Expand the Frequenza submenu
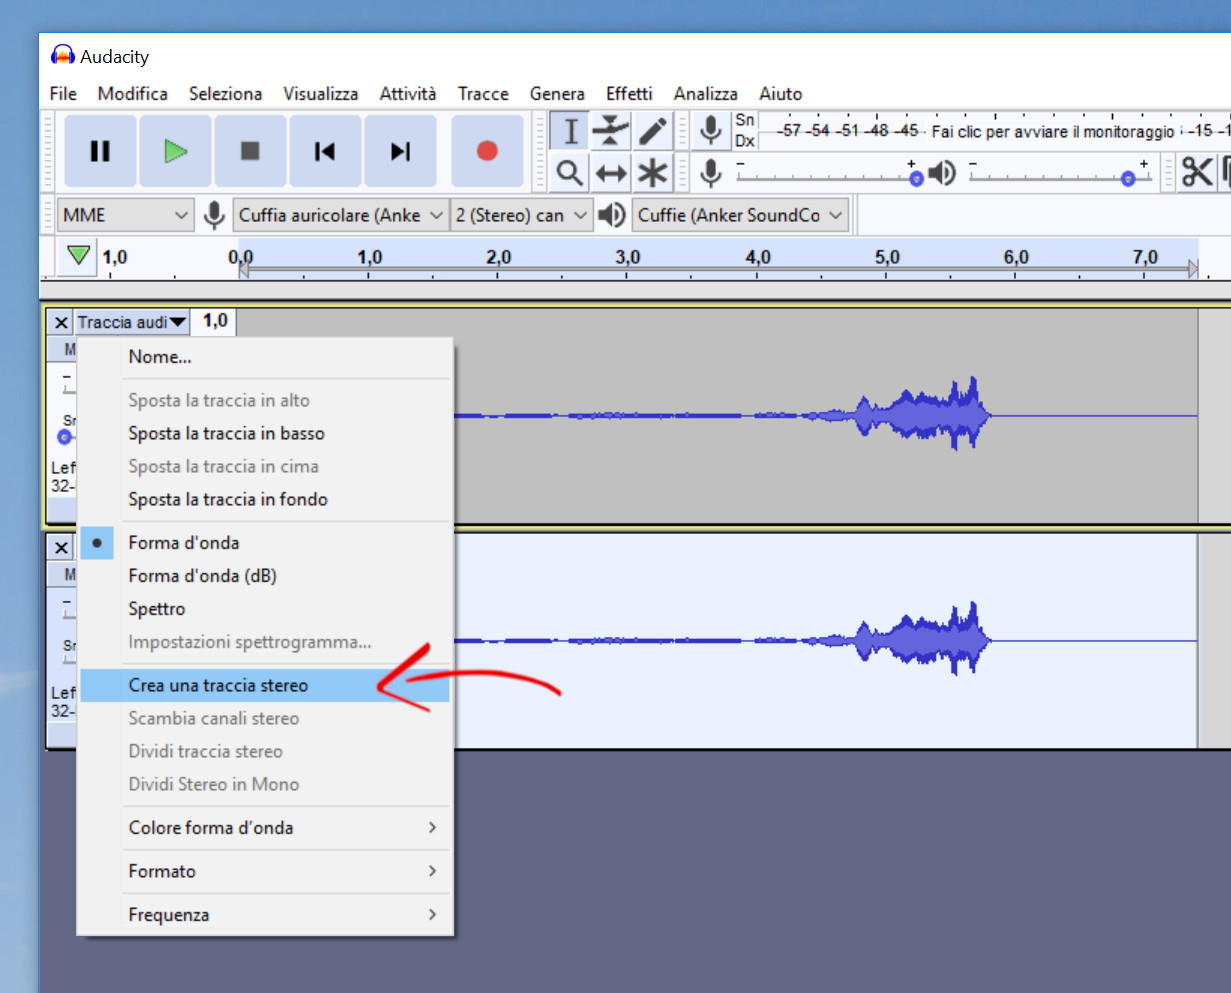This screenshot has height=993, width=1231. (265, 915)
